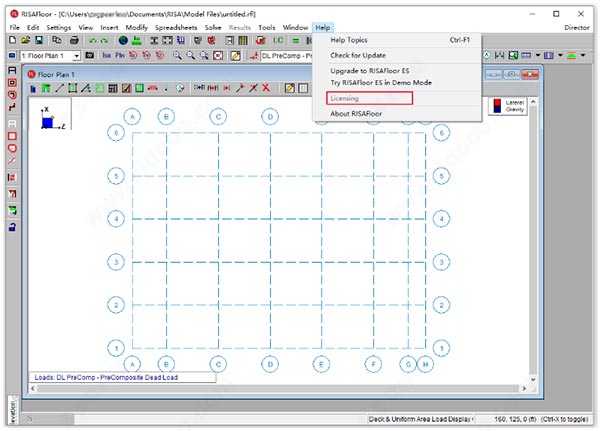Click grid bubble A at top
Screen dimensions: 600x431
point(132,116)
